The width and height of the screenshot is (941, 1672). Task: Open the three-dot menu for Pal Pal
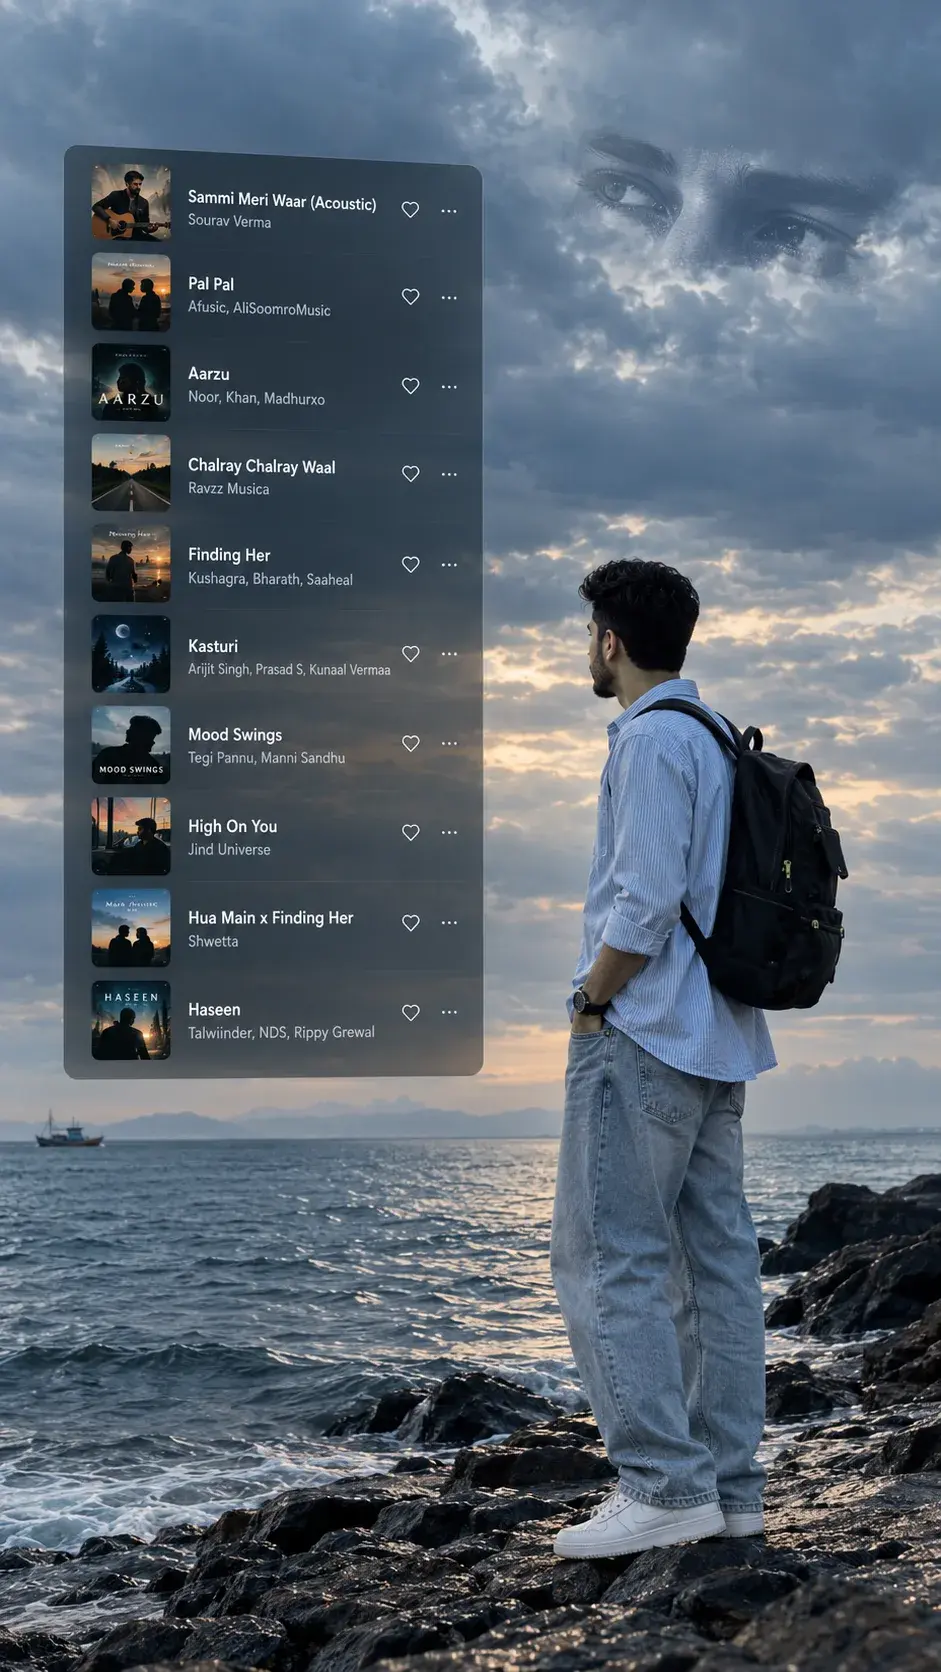(449, 298)
